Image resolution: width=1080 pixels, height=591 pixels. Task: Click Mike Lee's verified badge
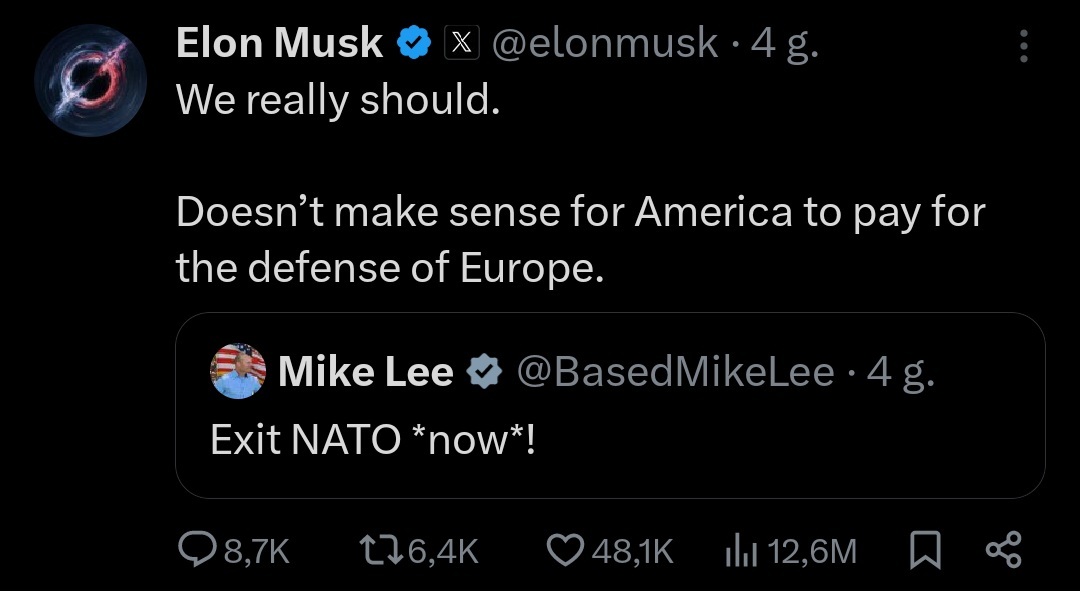pyautogui.click(x=486, y=372)
